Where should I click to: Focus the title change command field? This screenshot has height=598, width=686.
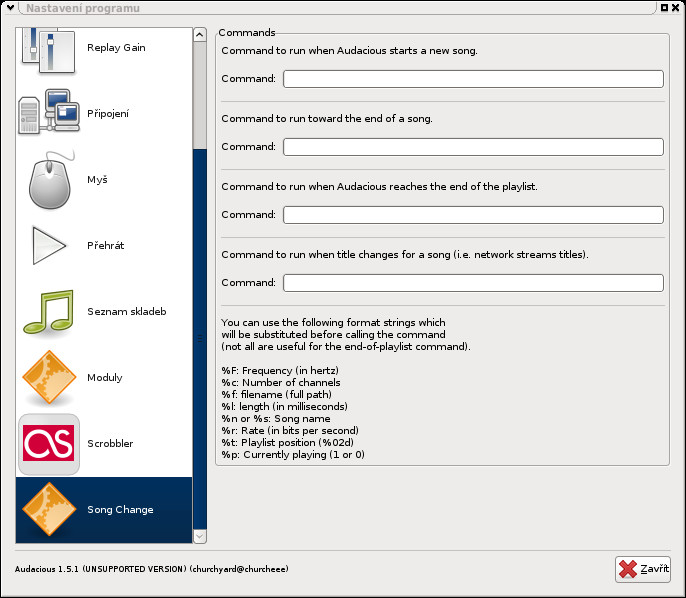(473, 283)
